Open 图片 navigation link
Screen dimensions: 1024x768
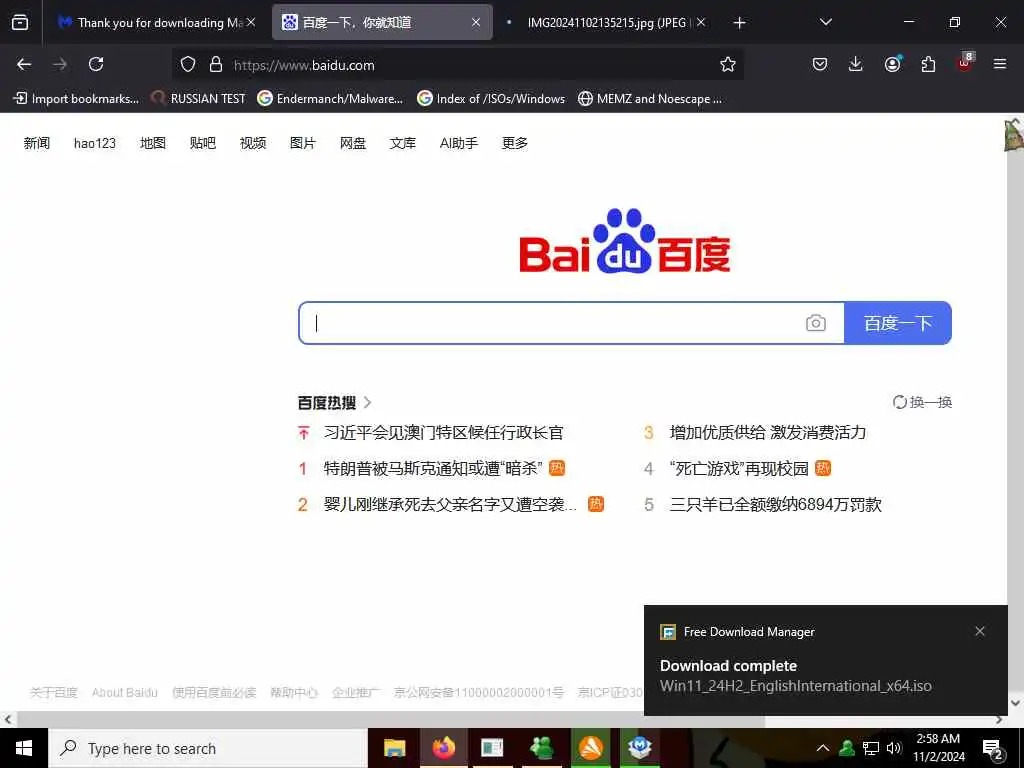coord(302,143)
